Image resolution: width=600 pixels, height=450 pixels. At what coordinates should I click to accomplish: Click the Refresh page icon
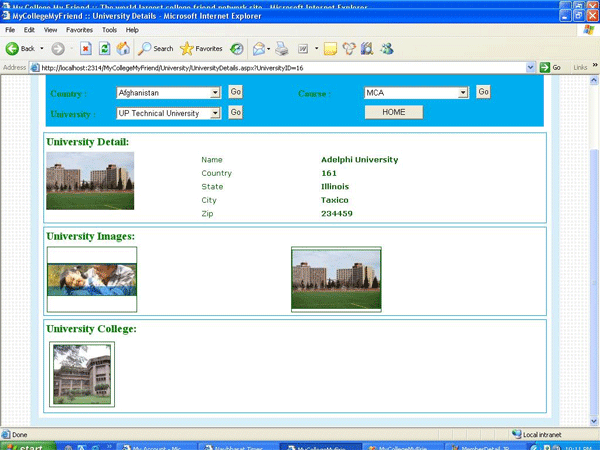click(104, 49)
